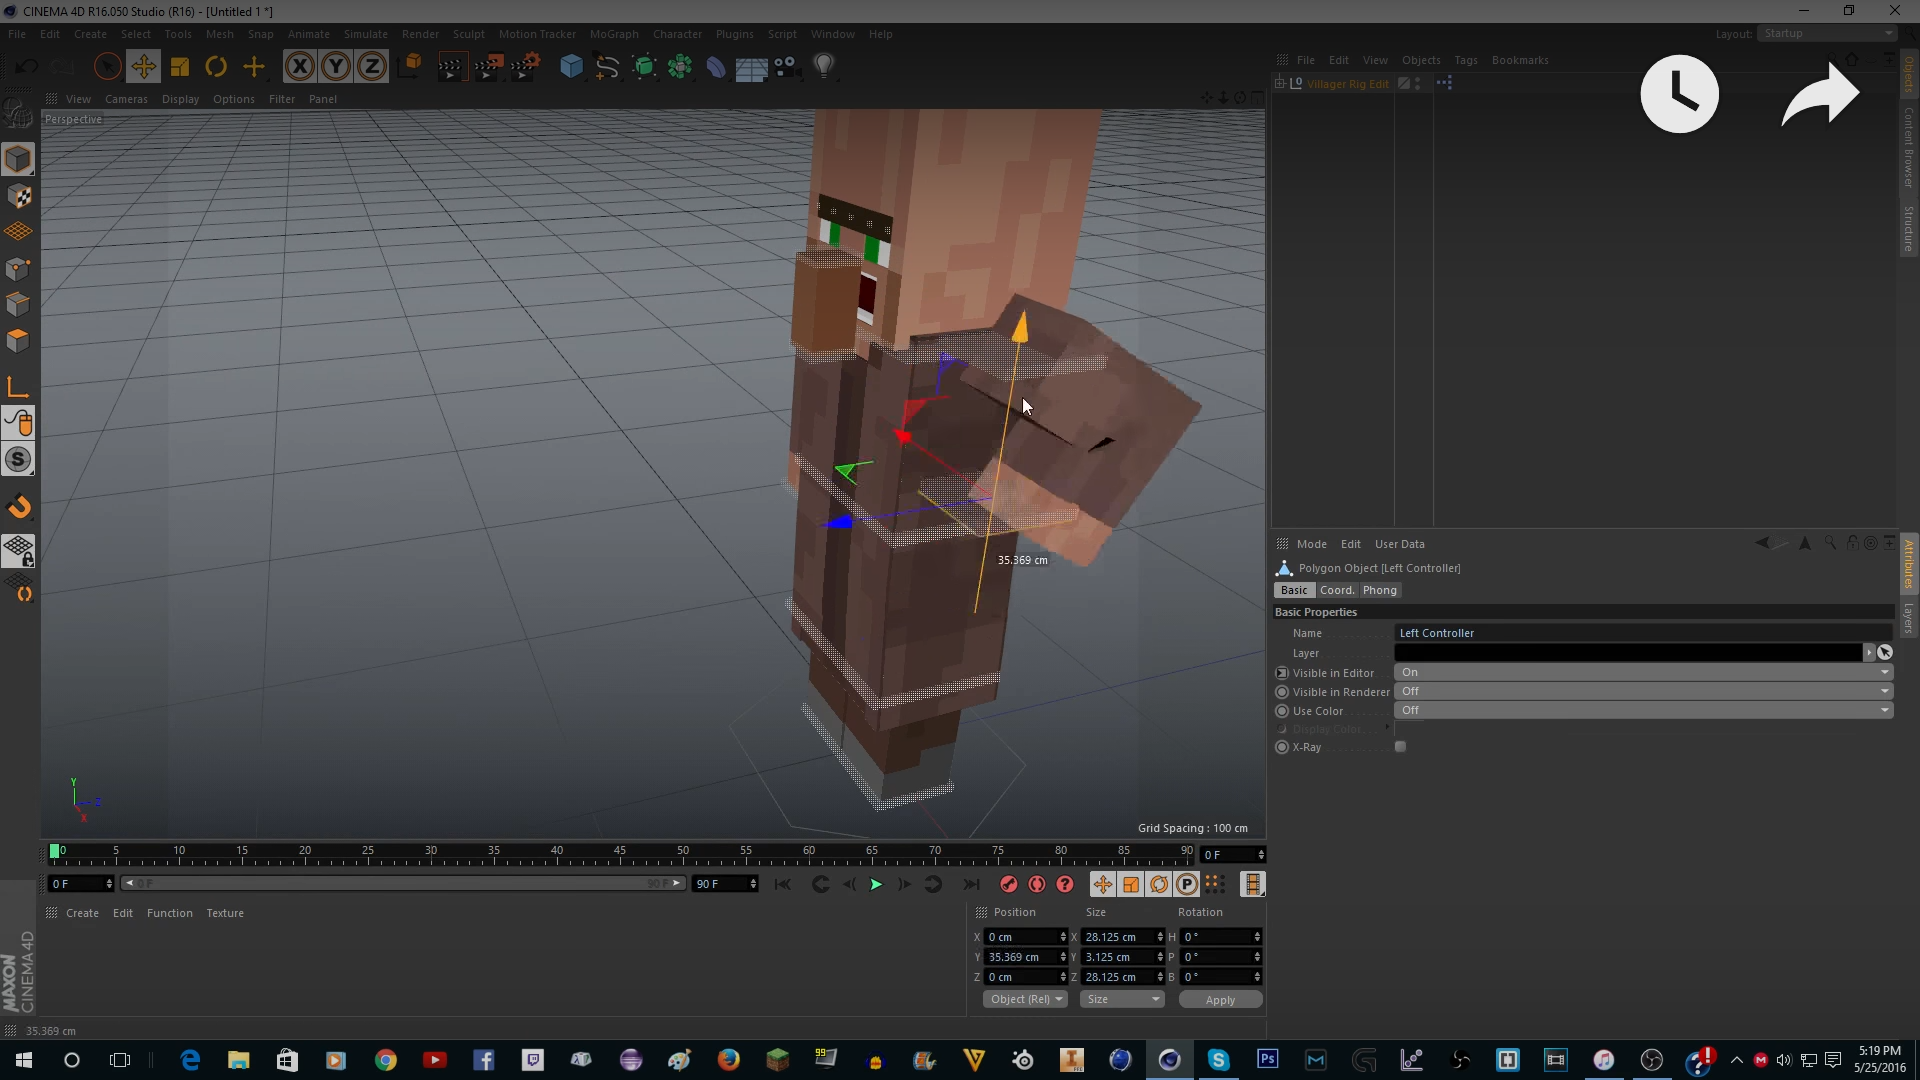Open the Character menu
The image size is (1920, 1080).
point(677,34)
